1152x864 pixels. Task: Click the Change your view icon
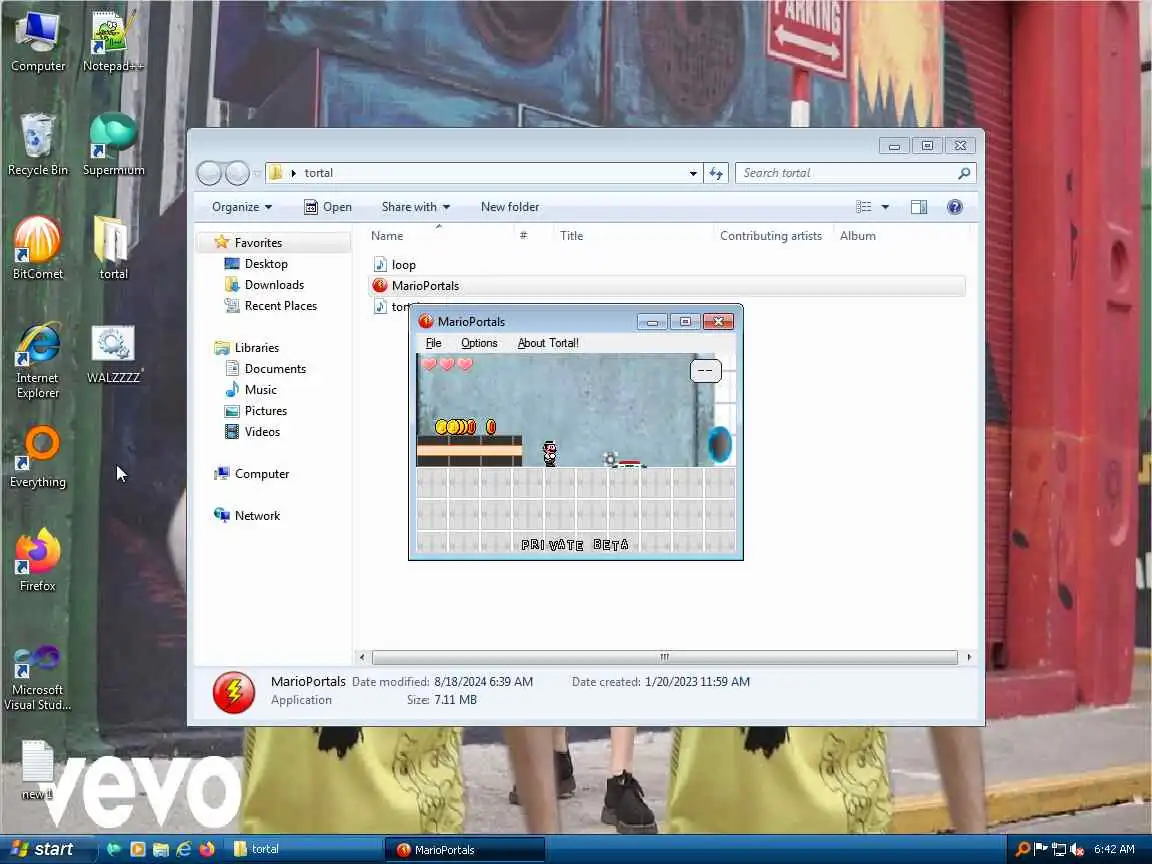coord(864,207)
